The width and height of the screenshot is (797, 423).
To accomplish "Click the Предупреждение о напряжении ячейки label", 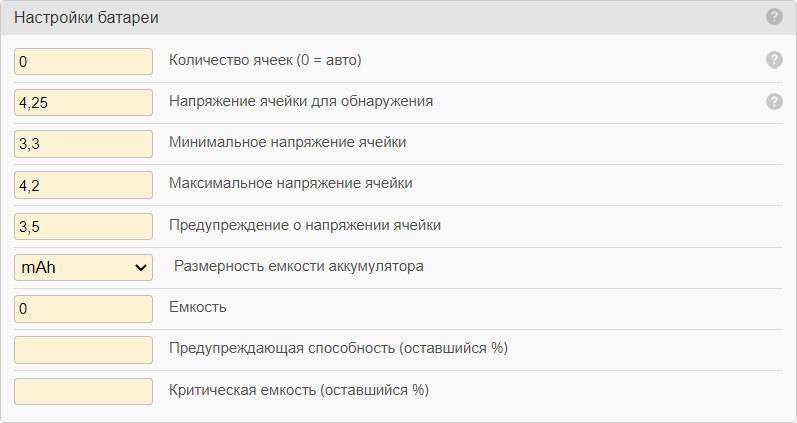I will pyautogui.click(x=305, y=226).
